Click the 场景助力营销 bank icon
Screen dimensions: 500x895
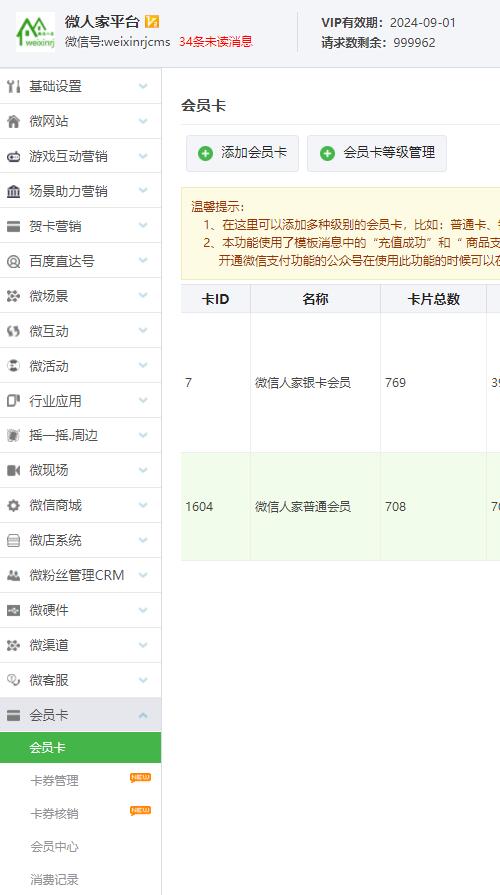point(13,191)
